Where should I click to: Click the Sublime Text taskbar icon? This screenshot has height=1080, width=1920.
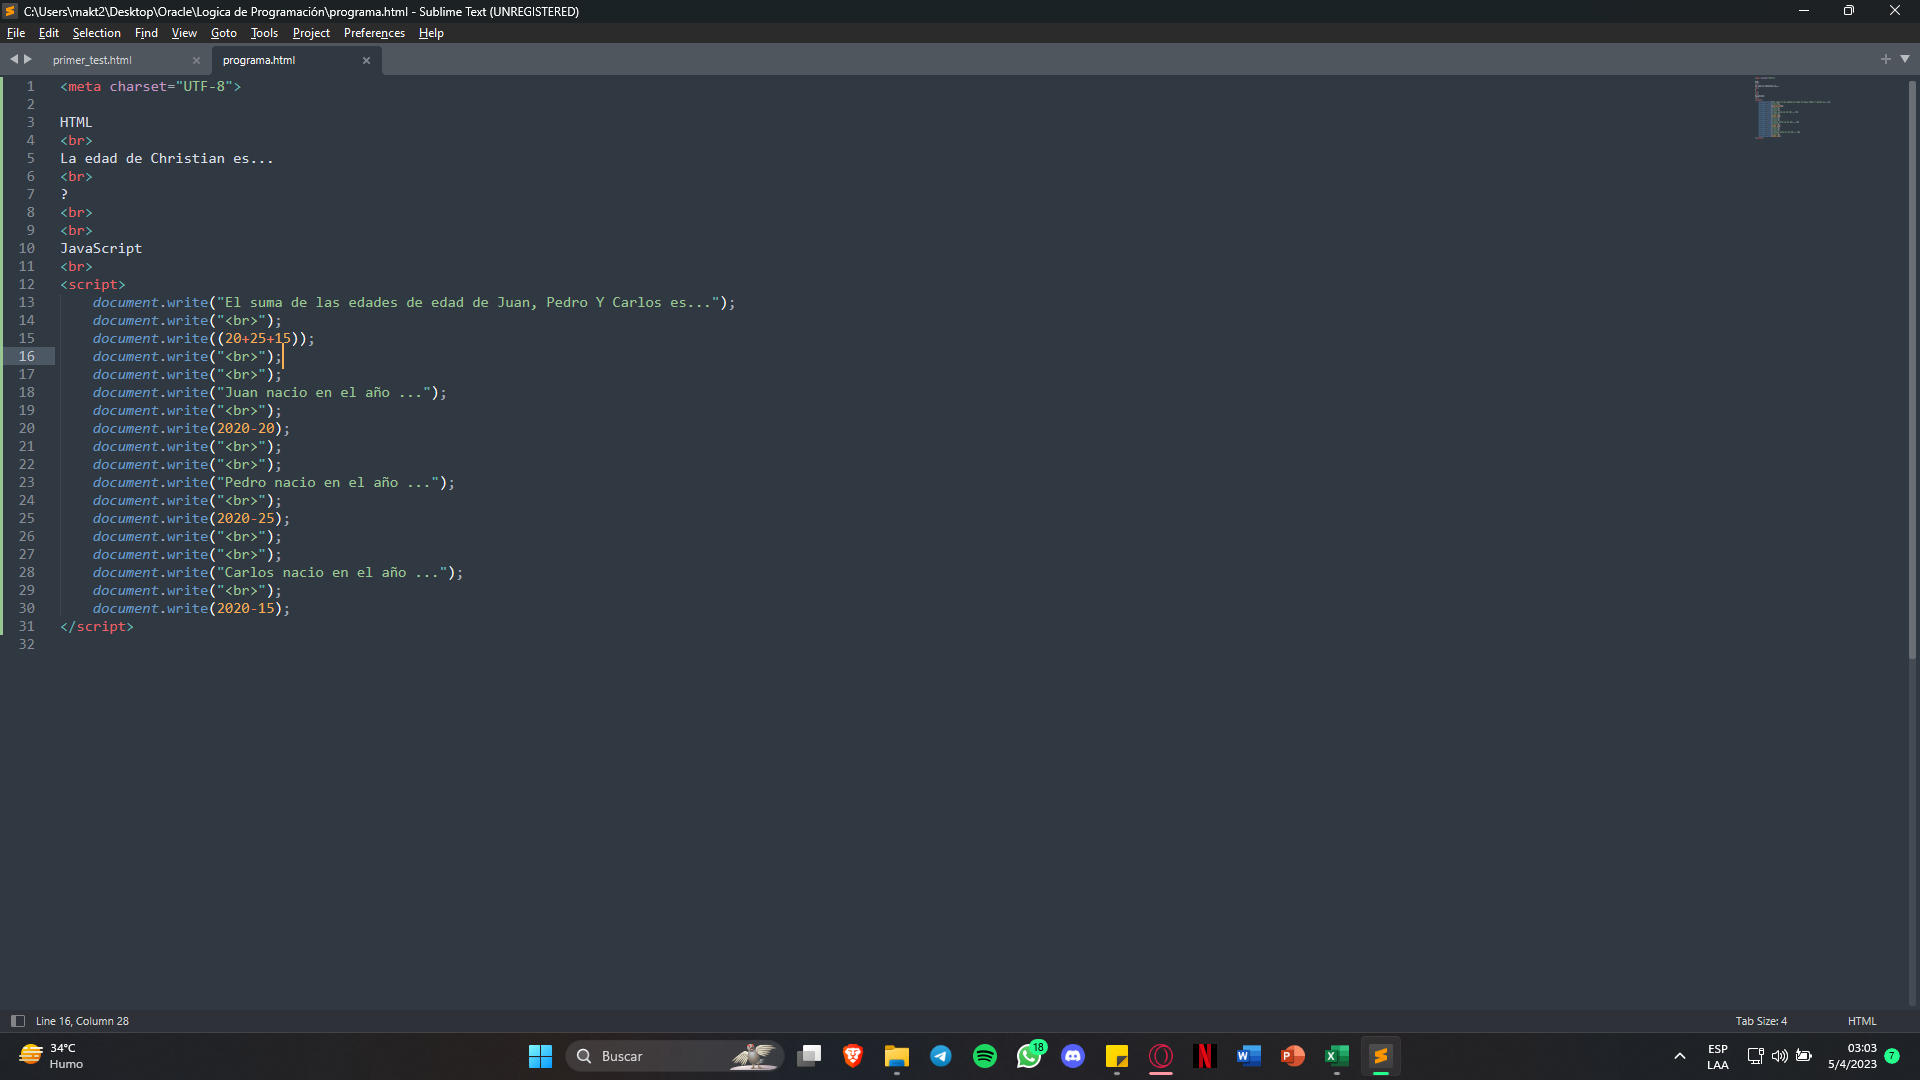click(x=1381, y=1056)
